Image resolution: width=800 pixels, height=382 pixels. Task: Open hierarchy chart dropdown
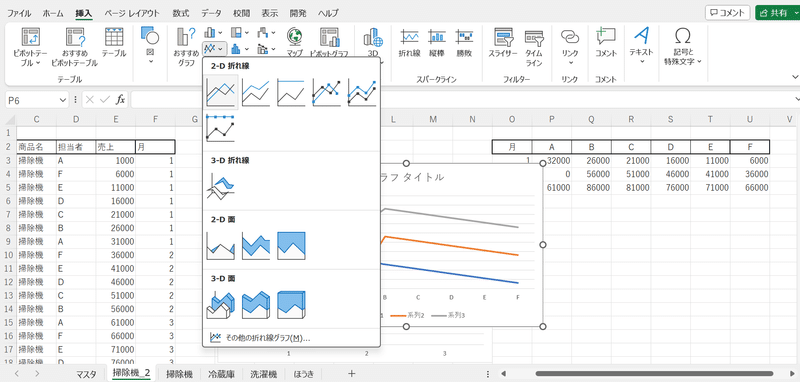coord(240,33)
